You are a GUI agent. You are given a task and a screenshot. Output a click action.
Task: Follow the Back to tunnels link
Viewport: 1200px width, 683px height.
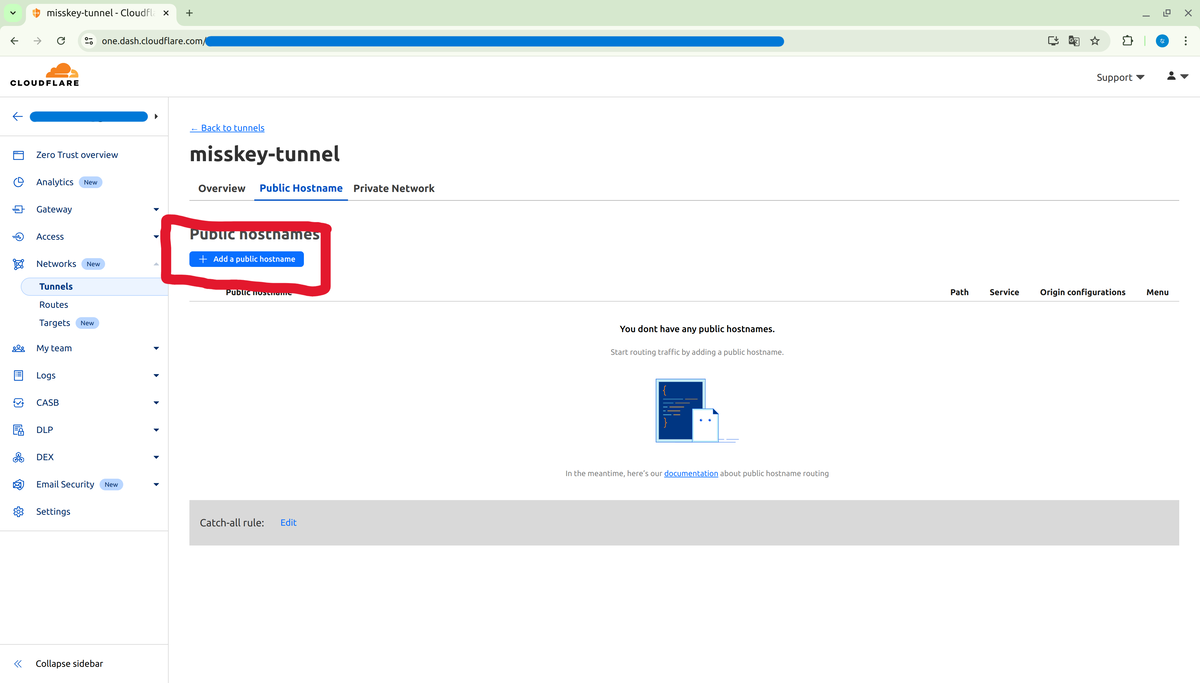click(227, 128)
